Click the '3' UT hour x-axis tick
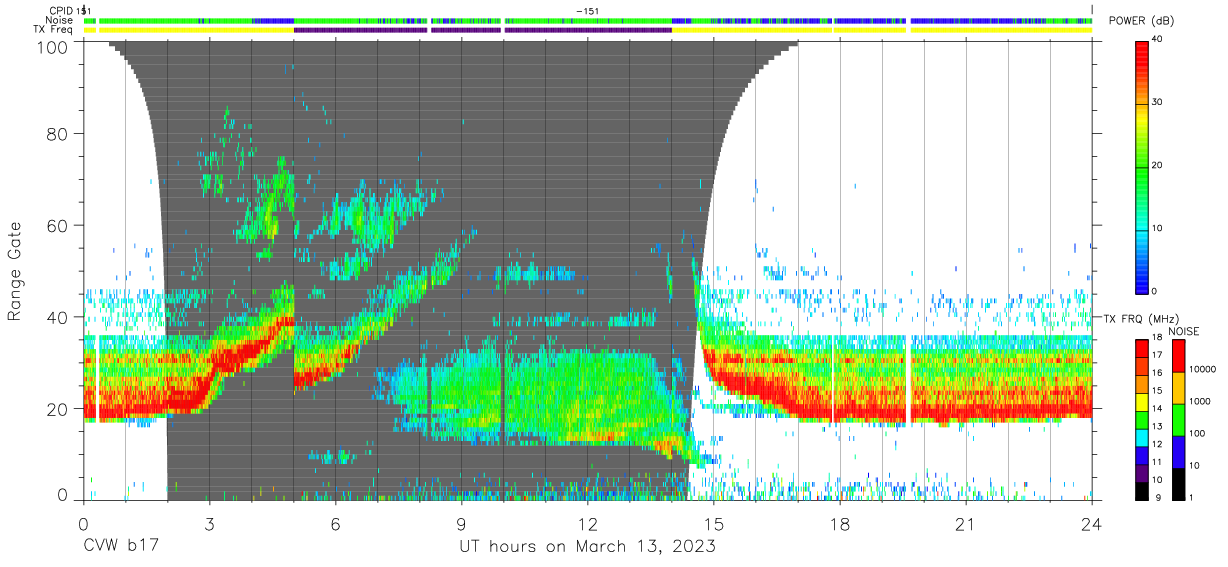Screen dimensions: 1228x567 210,523
